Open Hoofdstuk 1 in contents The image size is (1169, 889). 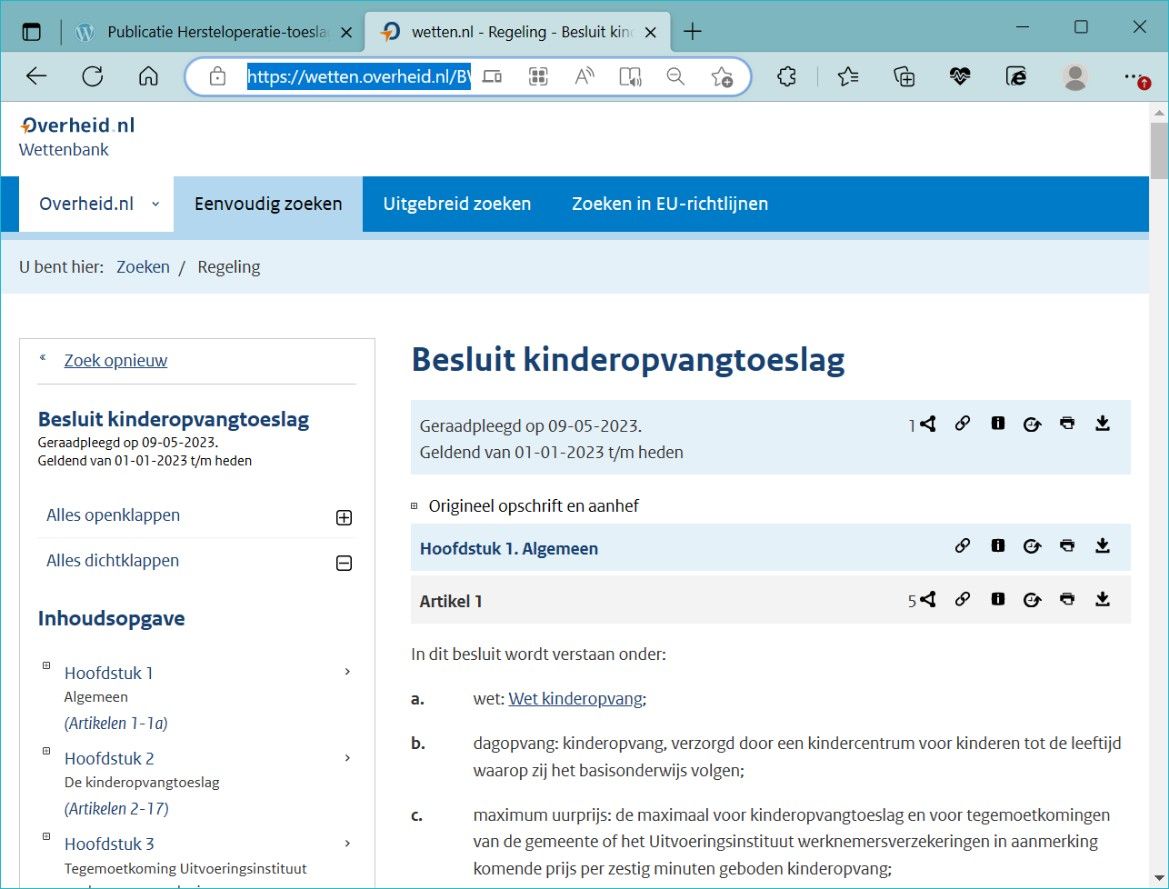point(109,673)
